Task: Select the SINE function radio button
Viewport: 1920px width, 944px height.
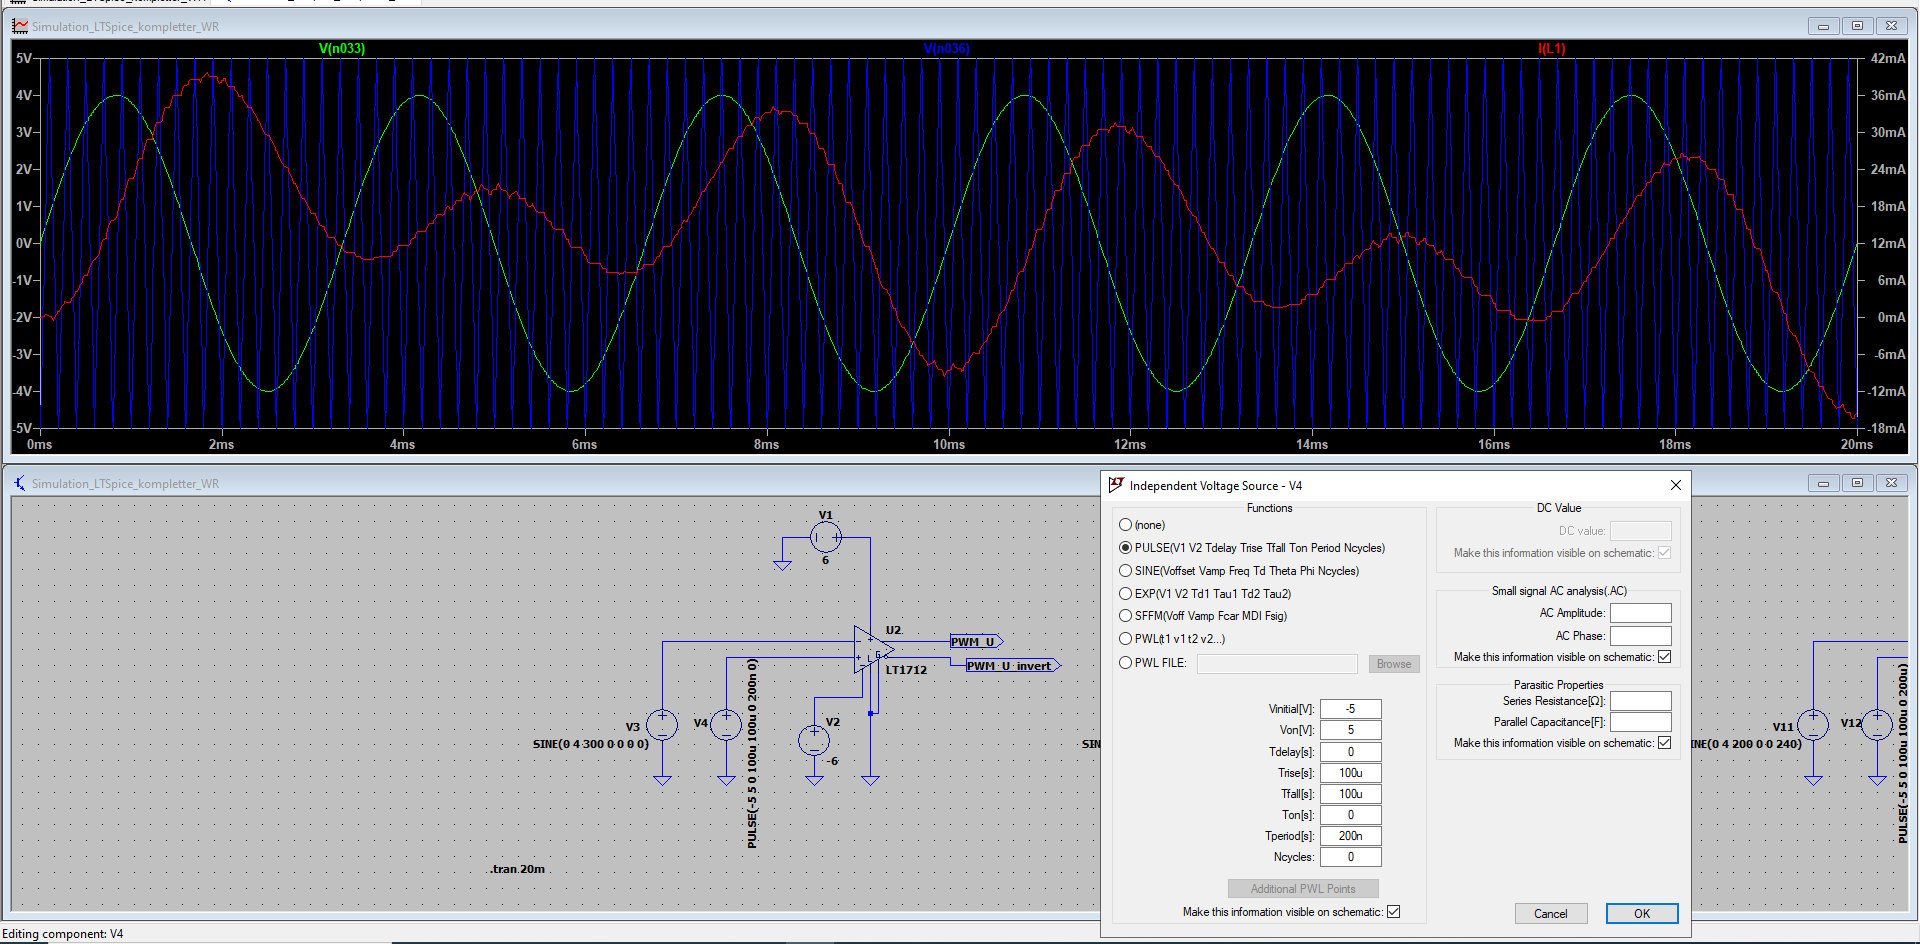Action: point(1125,571)
